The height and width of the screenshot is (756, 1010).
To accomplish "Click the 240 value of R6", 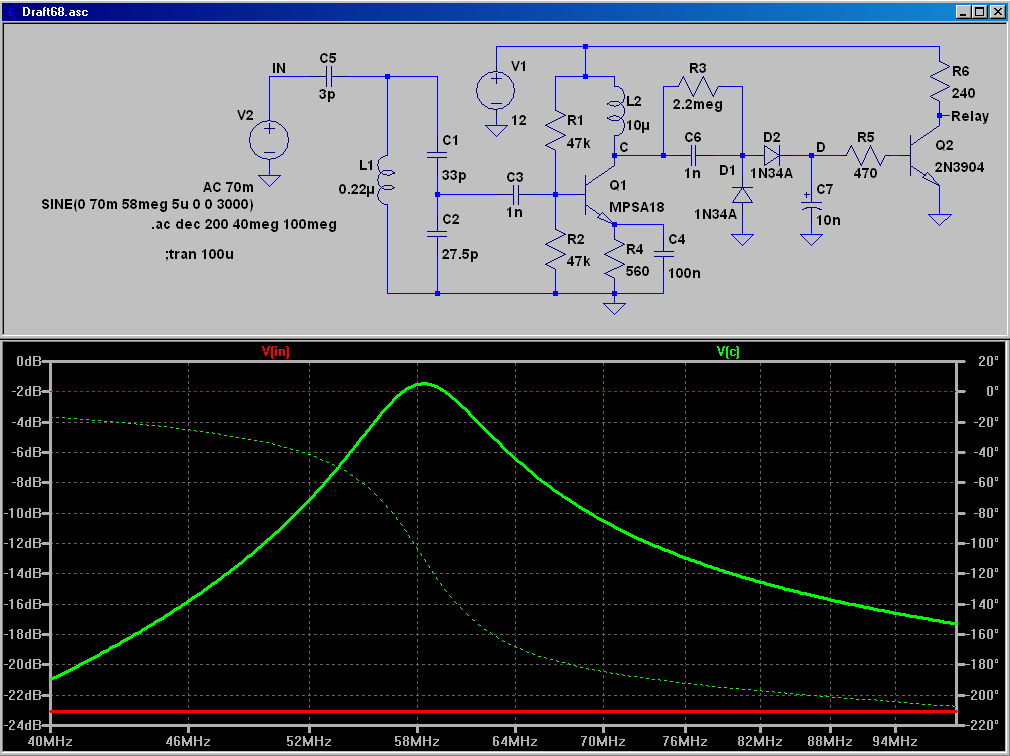I will click(964, 93).
